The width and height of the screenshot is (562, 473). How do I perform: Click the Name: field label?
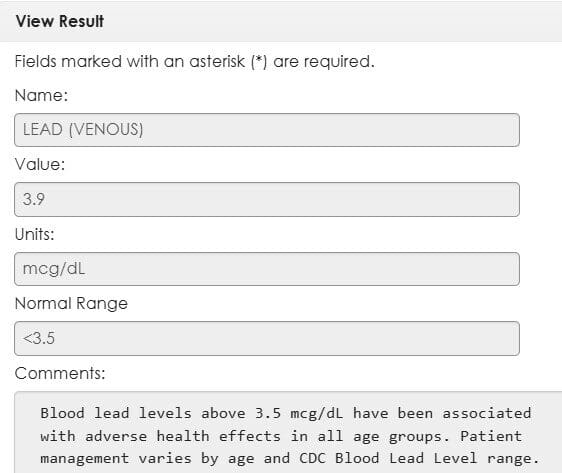(x=41, y=95)
